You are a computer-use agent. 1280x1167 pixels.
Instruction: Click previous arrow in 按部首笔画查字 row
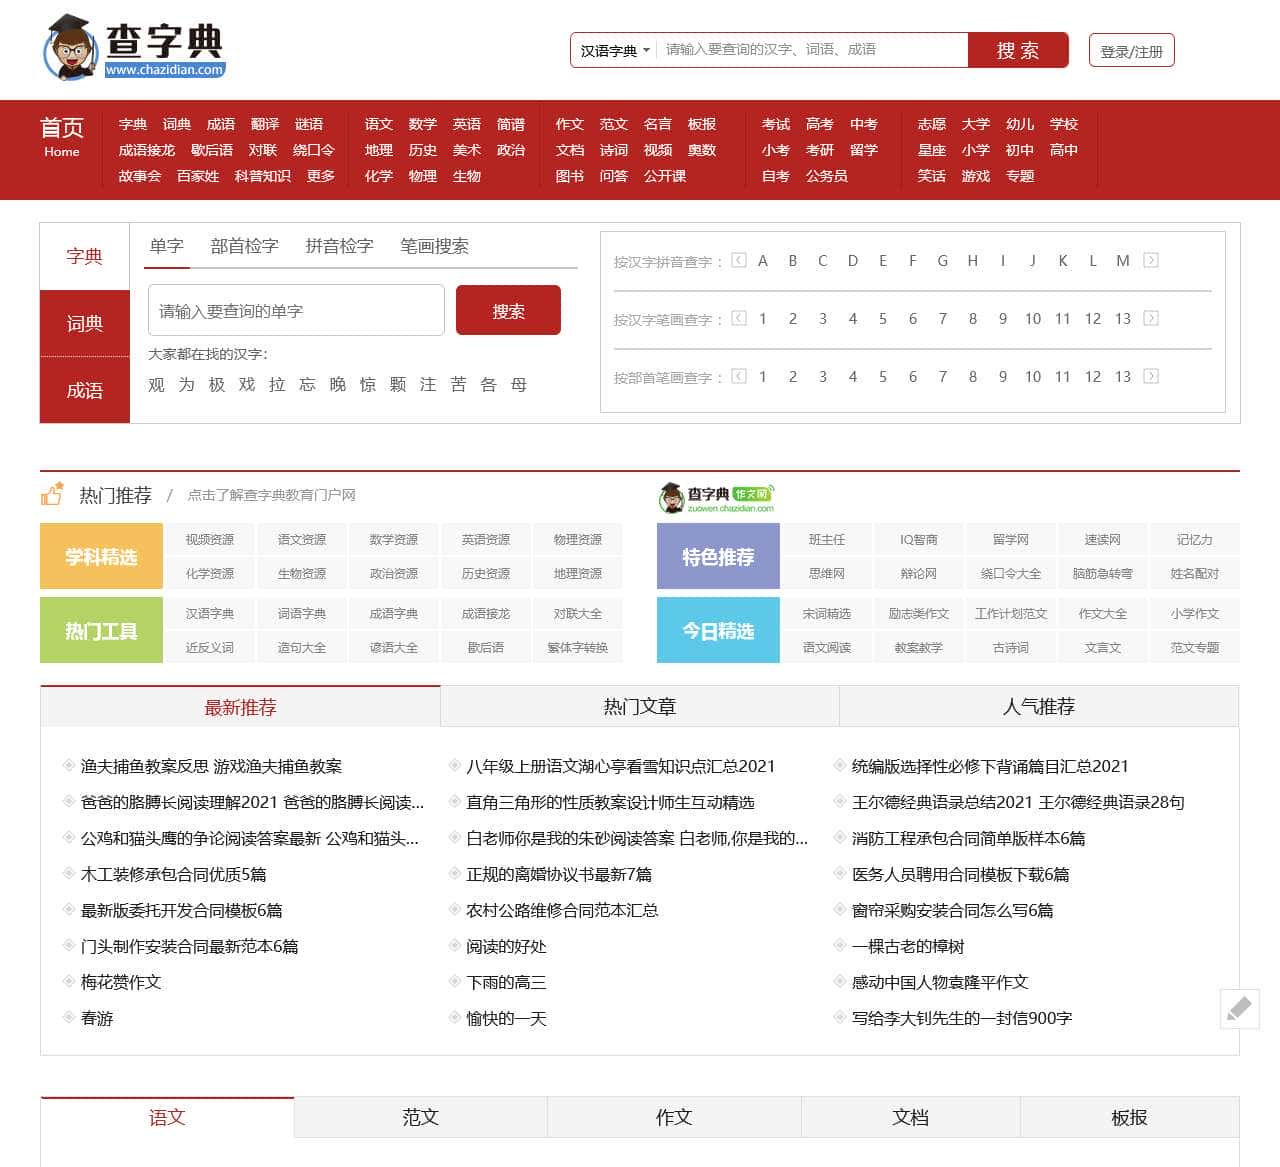pos(739,377)
